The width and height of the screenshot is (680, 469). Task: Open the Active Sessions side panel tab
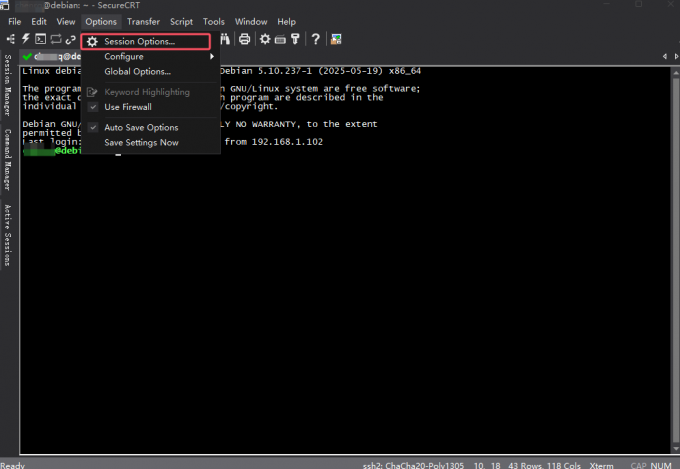7,235
